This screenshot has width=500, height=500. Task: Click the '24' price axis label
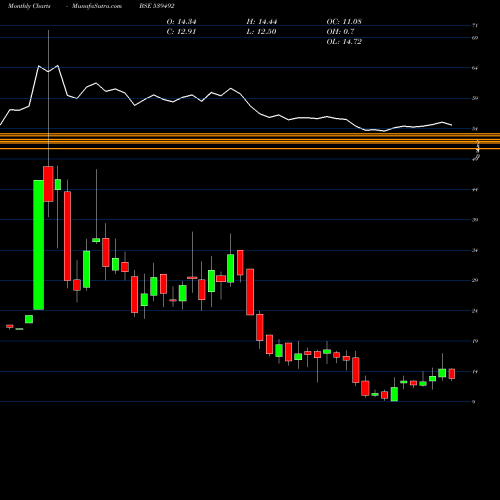pos(475,311)
